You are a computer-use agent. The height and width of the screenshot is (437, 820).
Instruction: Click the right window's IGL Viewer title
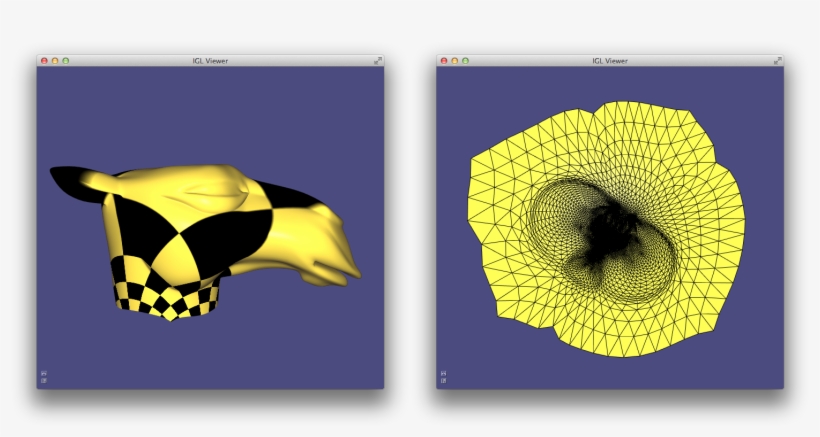click(x=610, y=61)
